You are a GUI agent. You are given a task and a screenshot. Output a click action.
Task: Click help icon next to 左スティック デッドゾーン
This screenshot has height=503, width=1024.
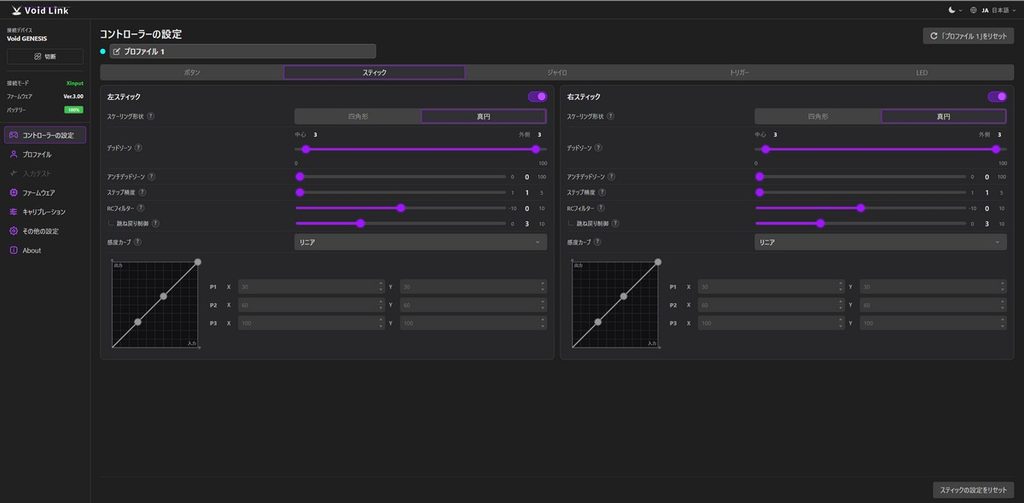[x=140, y=148]
